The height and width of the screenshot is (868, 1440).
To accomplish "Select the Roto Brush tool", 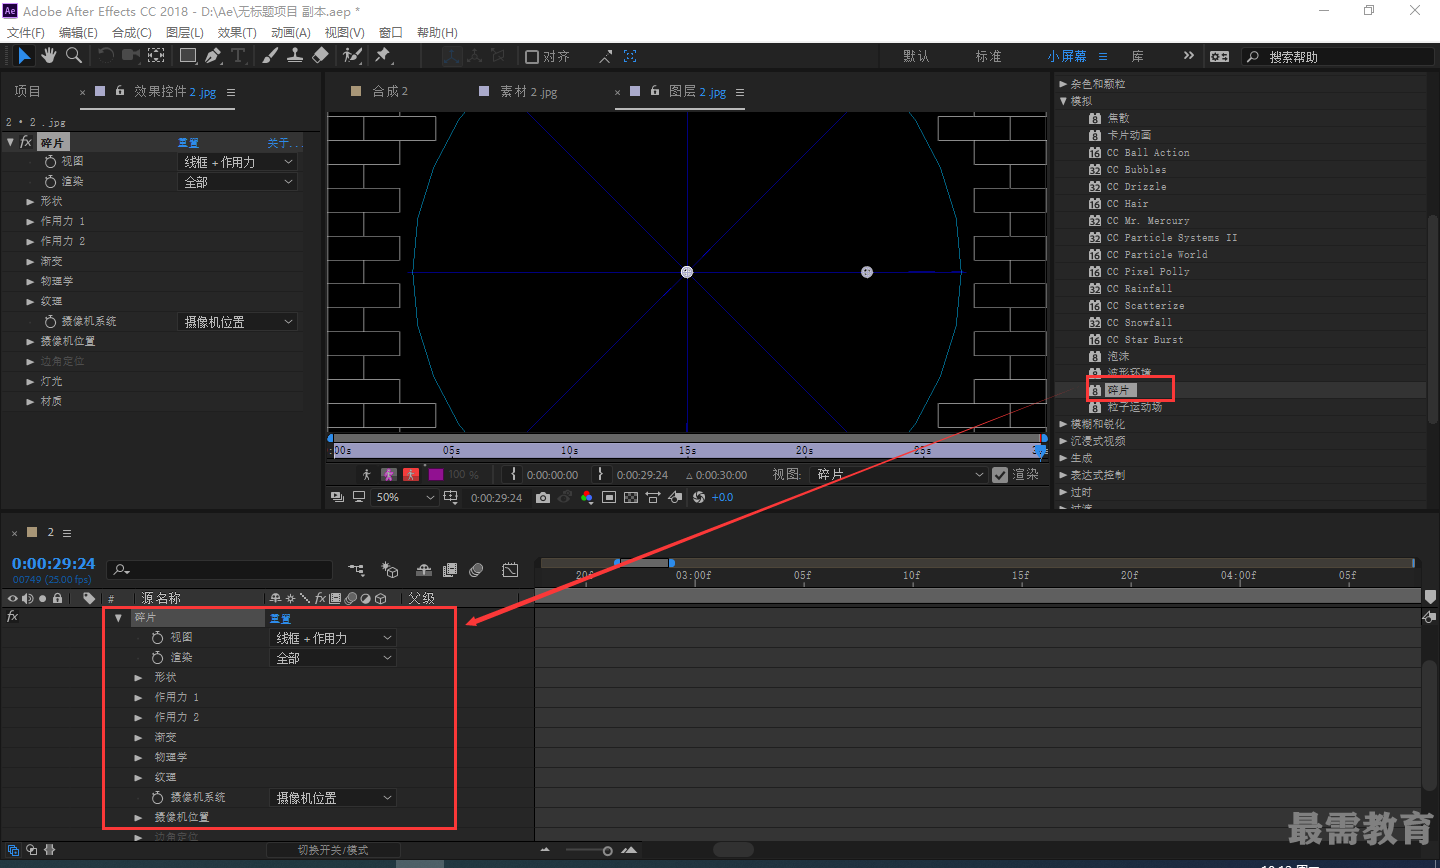I will point(352,56).
